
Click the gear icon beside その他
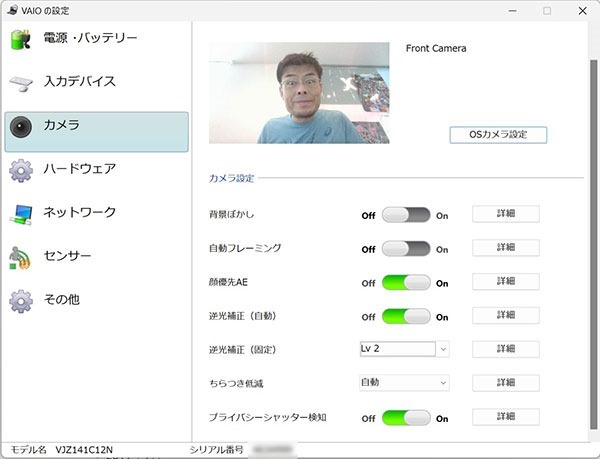(x=21, y=300)
